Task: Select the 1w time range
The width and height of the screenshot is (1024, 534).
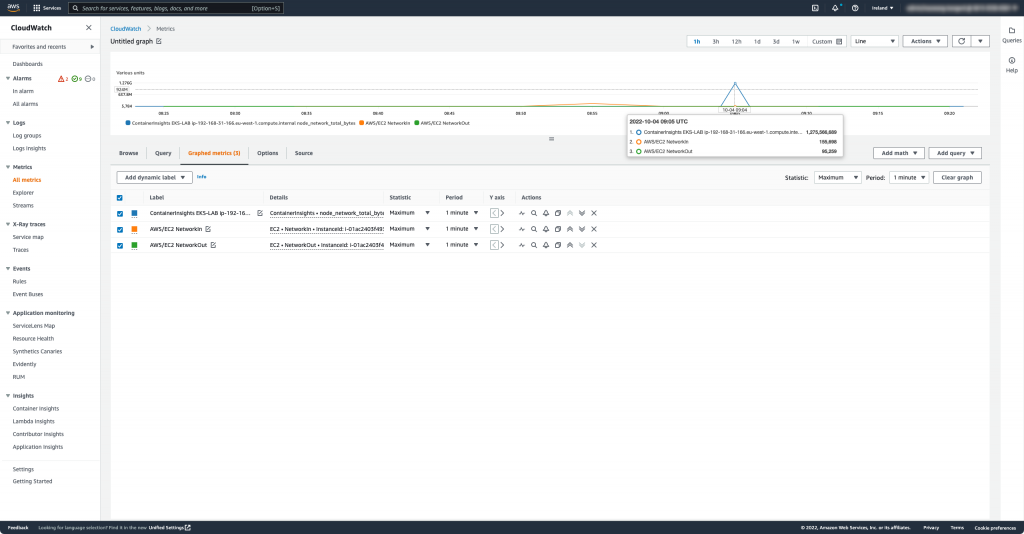Action: tap(796, 41)
